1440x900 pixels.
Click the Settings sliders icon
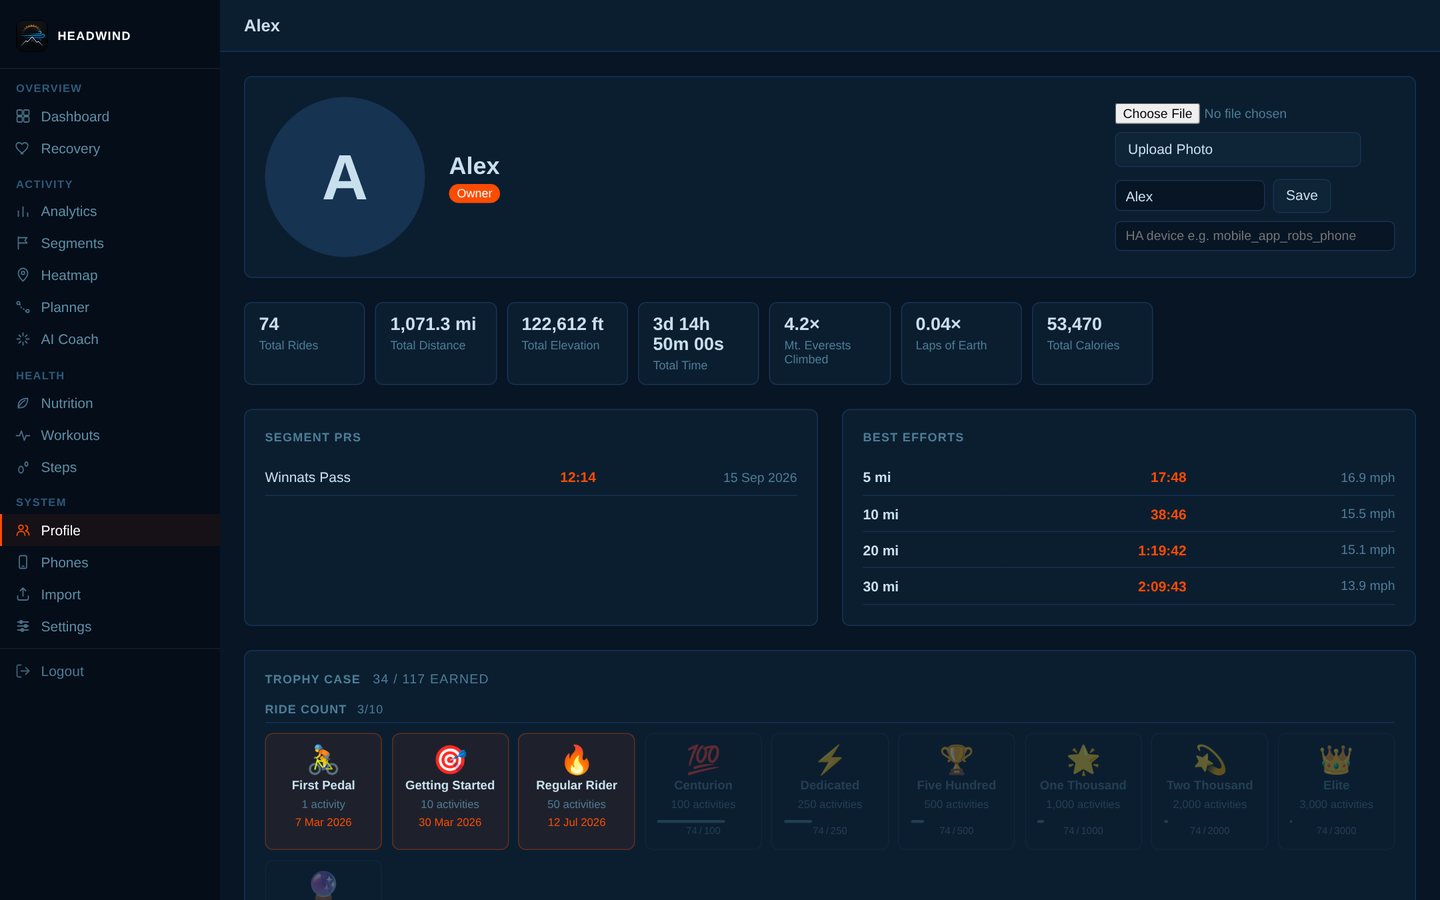click(23, 626)
